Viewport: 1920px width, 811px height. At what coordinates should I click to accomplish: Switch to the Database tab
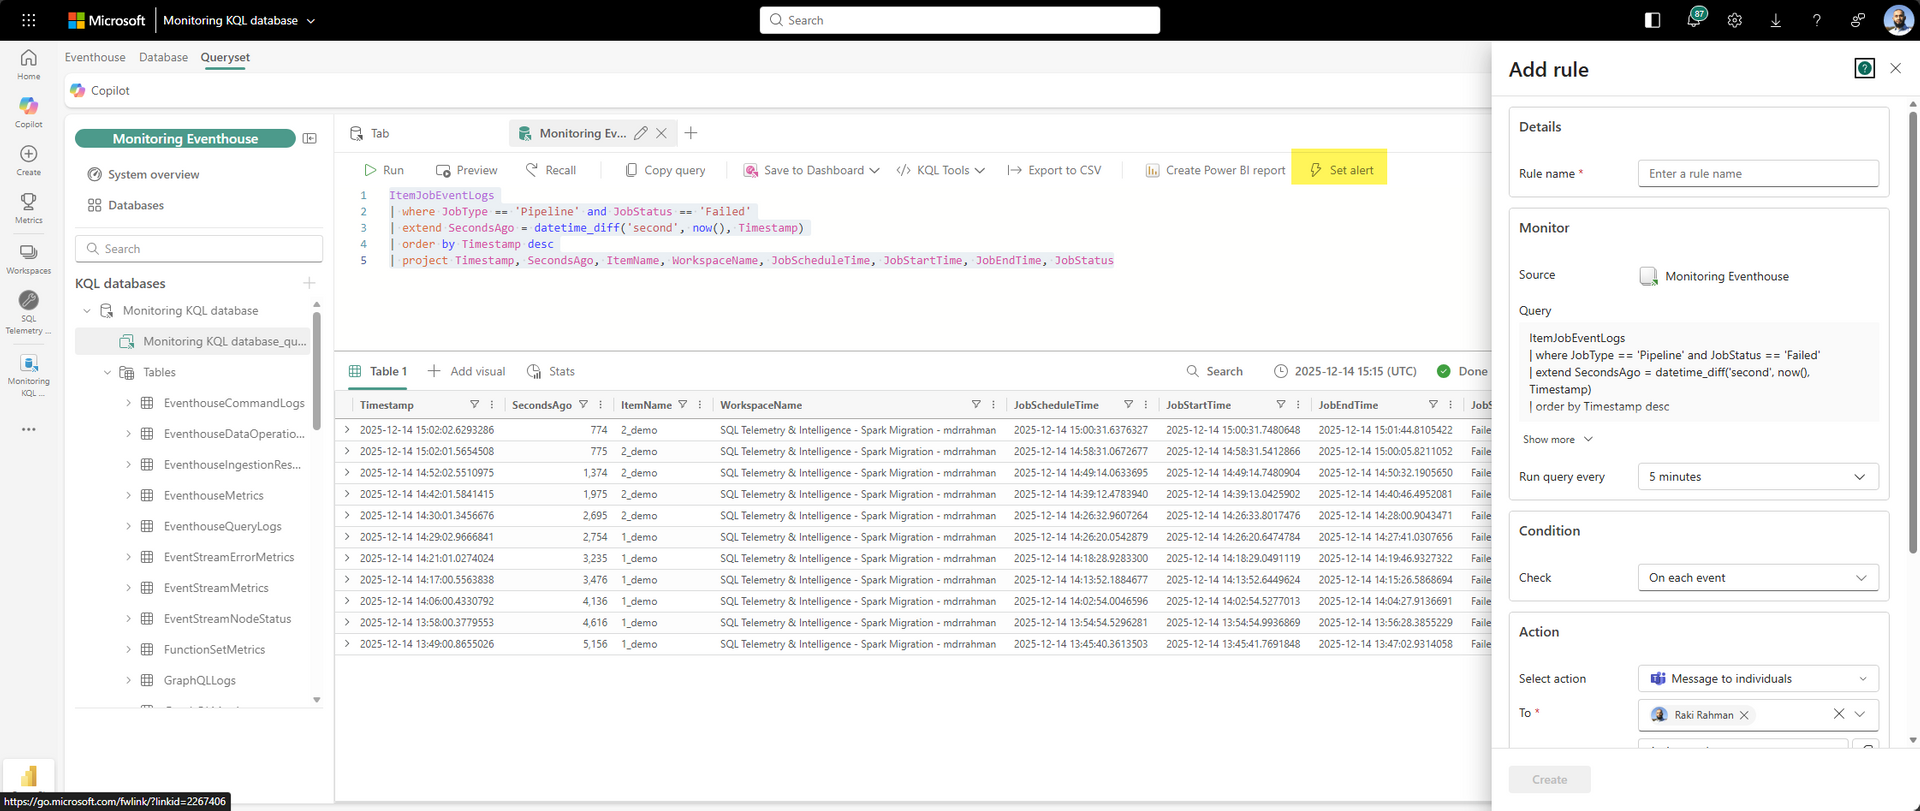[163, 57]
